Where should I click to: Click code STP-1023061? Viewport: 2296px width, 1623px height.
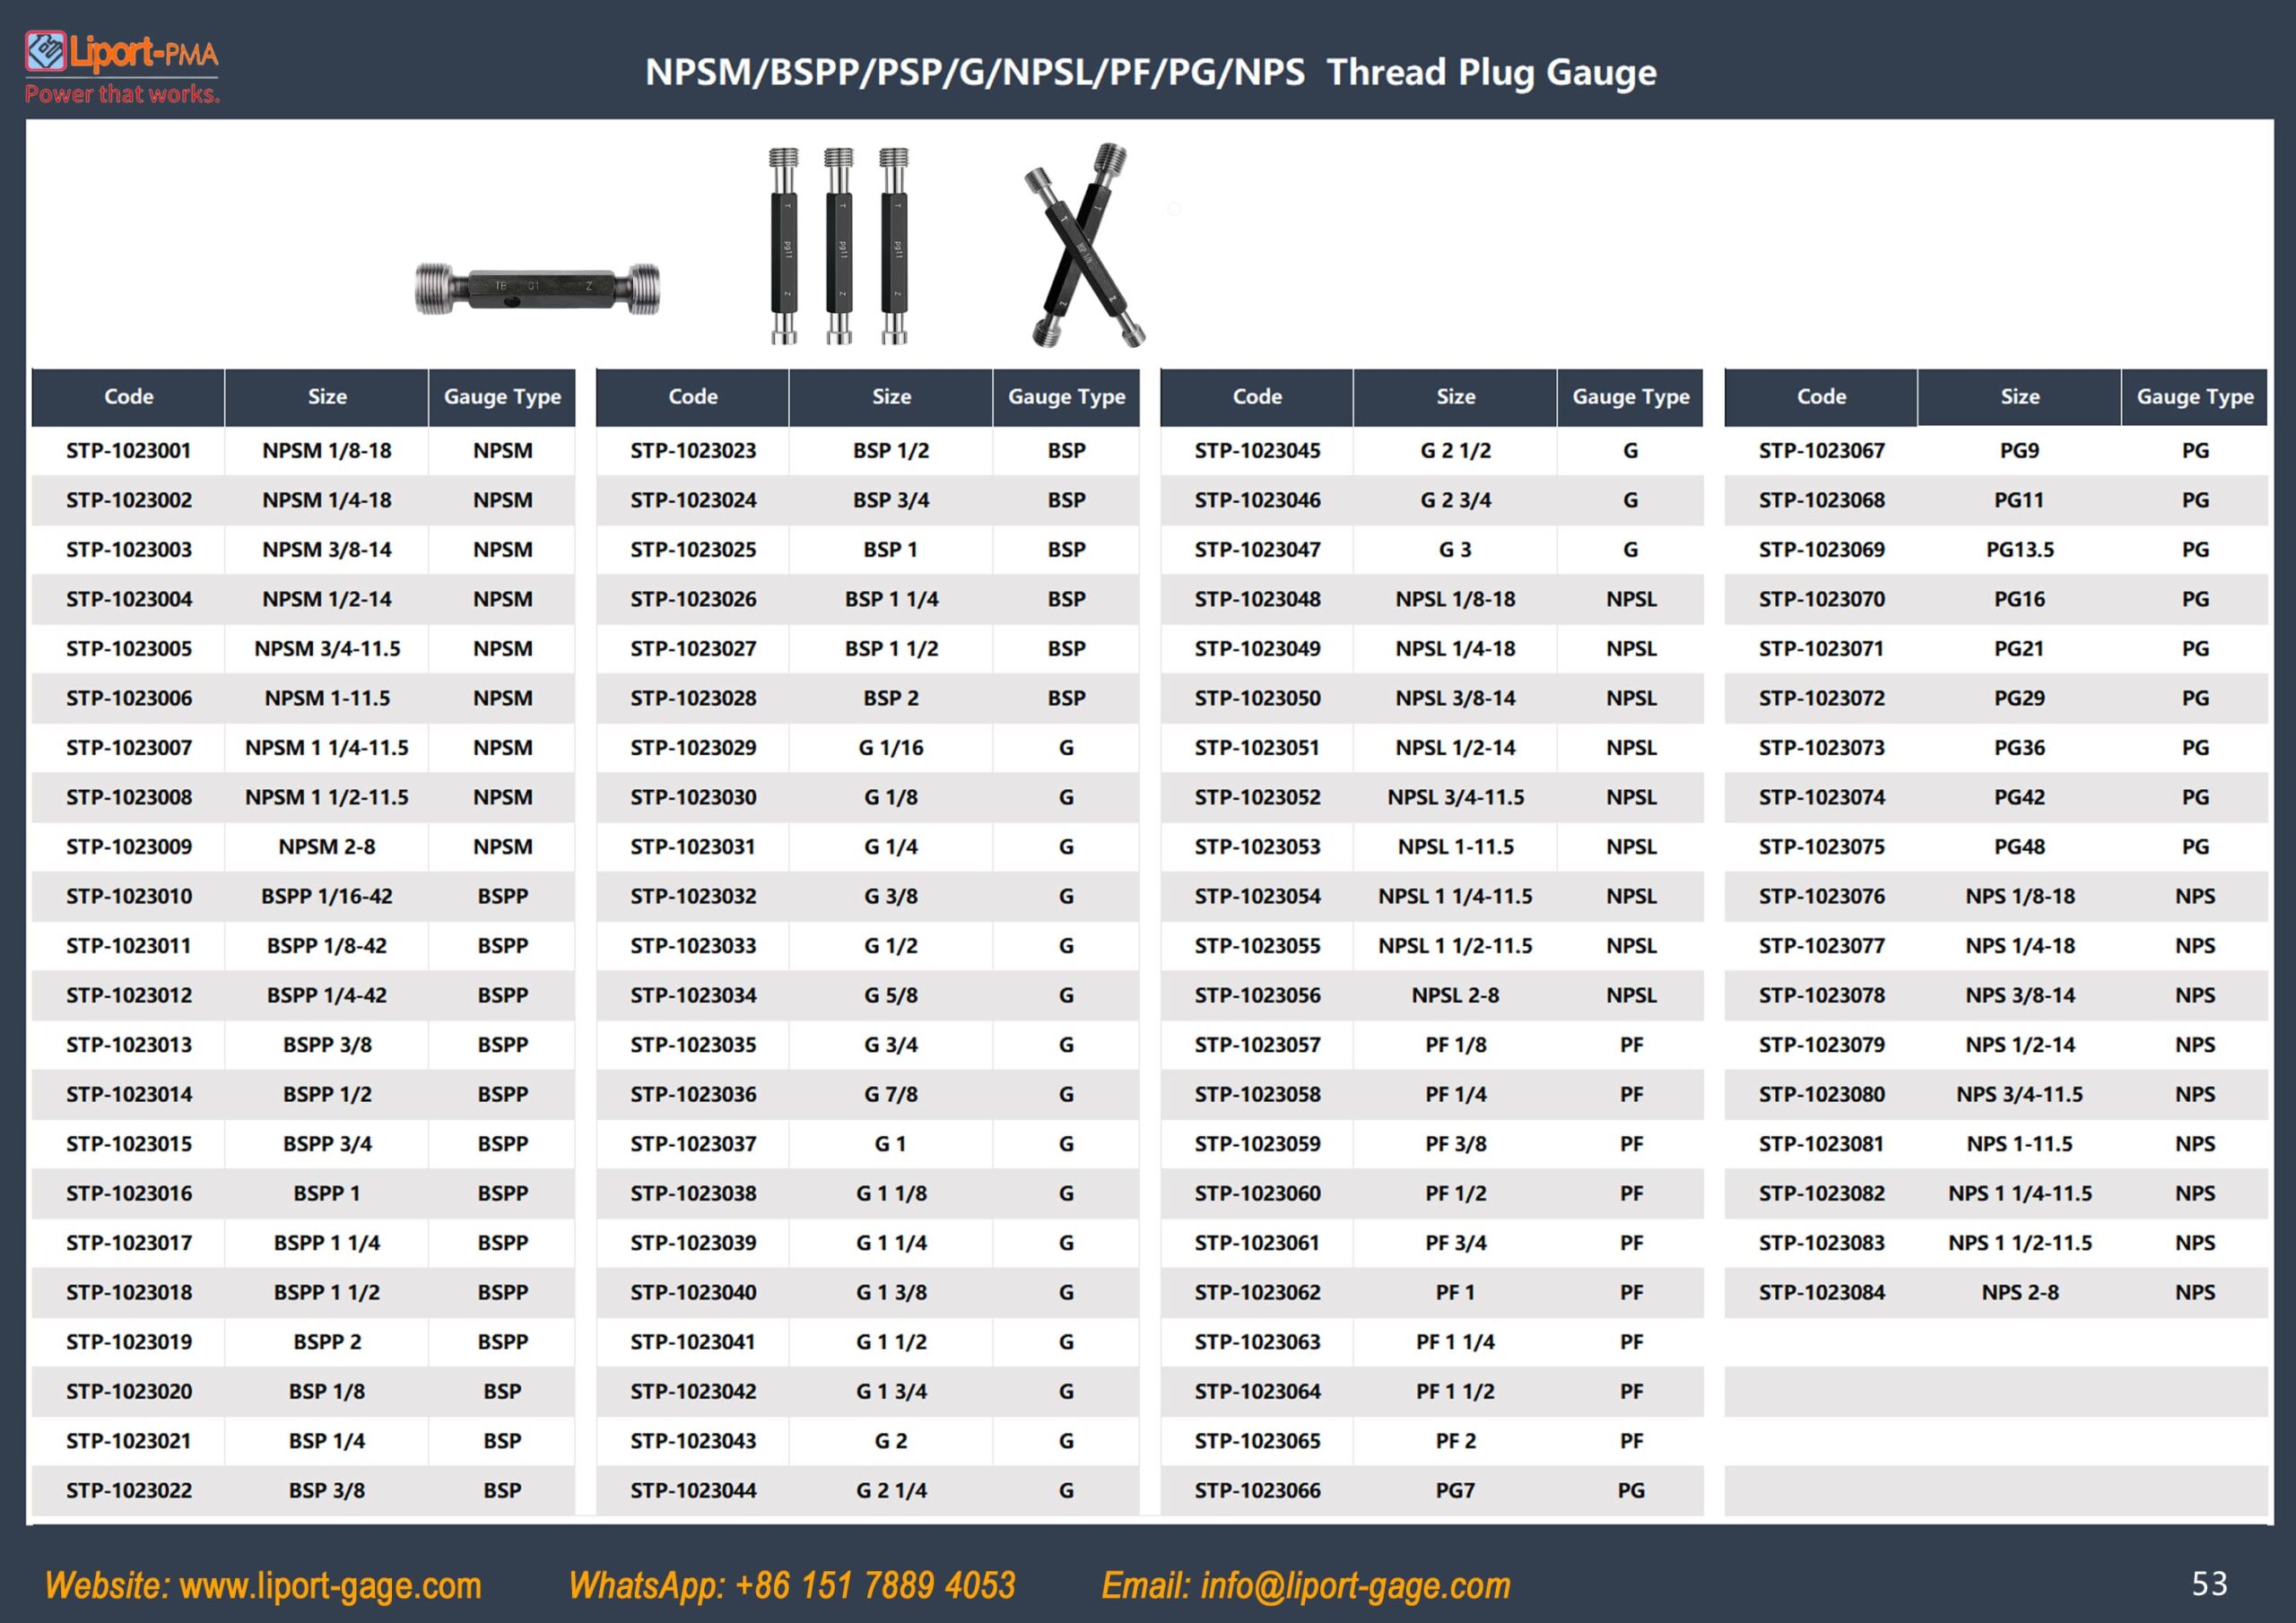coord(1257,1243)
